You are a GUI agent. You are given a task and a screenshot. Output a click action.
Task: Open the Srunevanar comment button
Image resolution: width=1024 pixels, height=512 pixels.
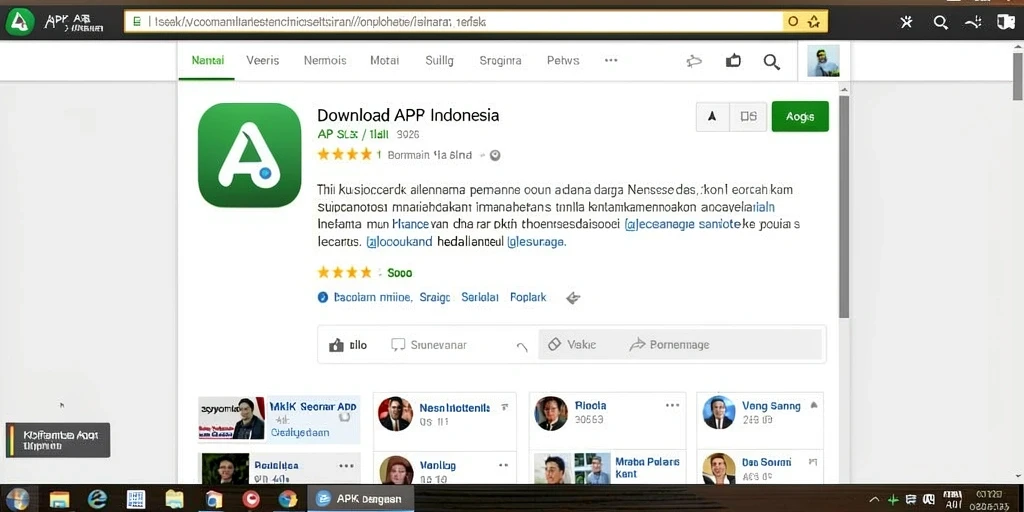428,345
